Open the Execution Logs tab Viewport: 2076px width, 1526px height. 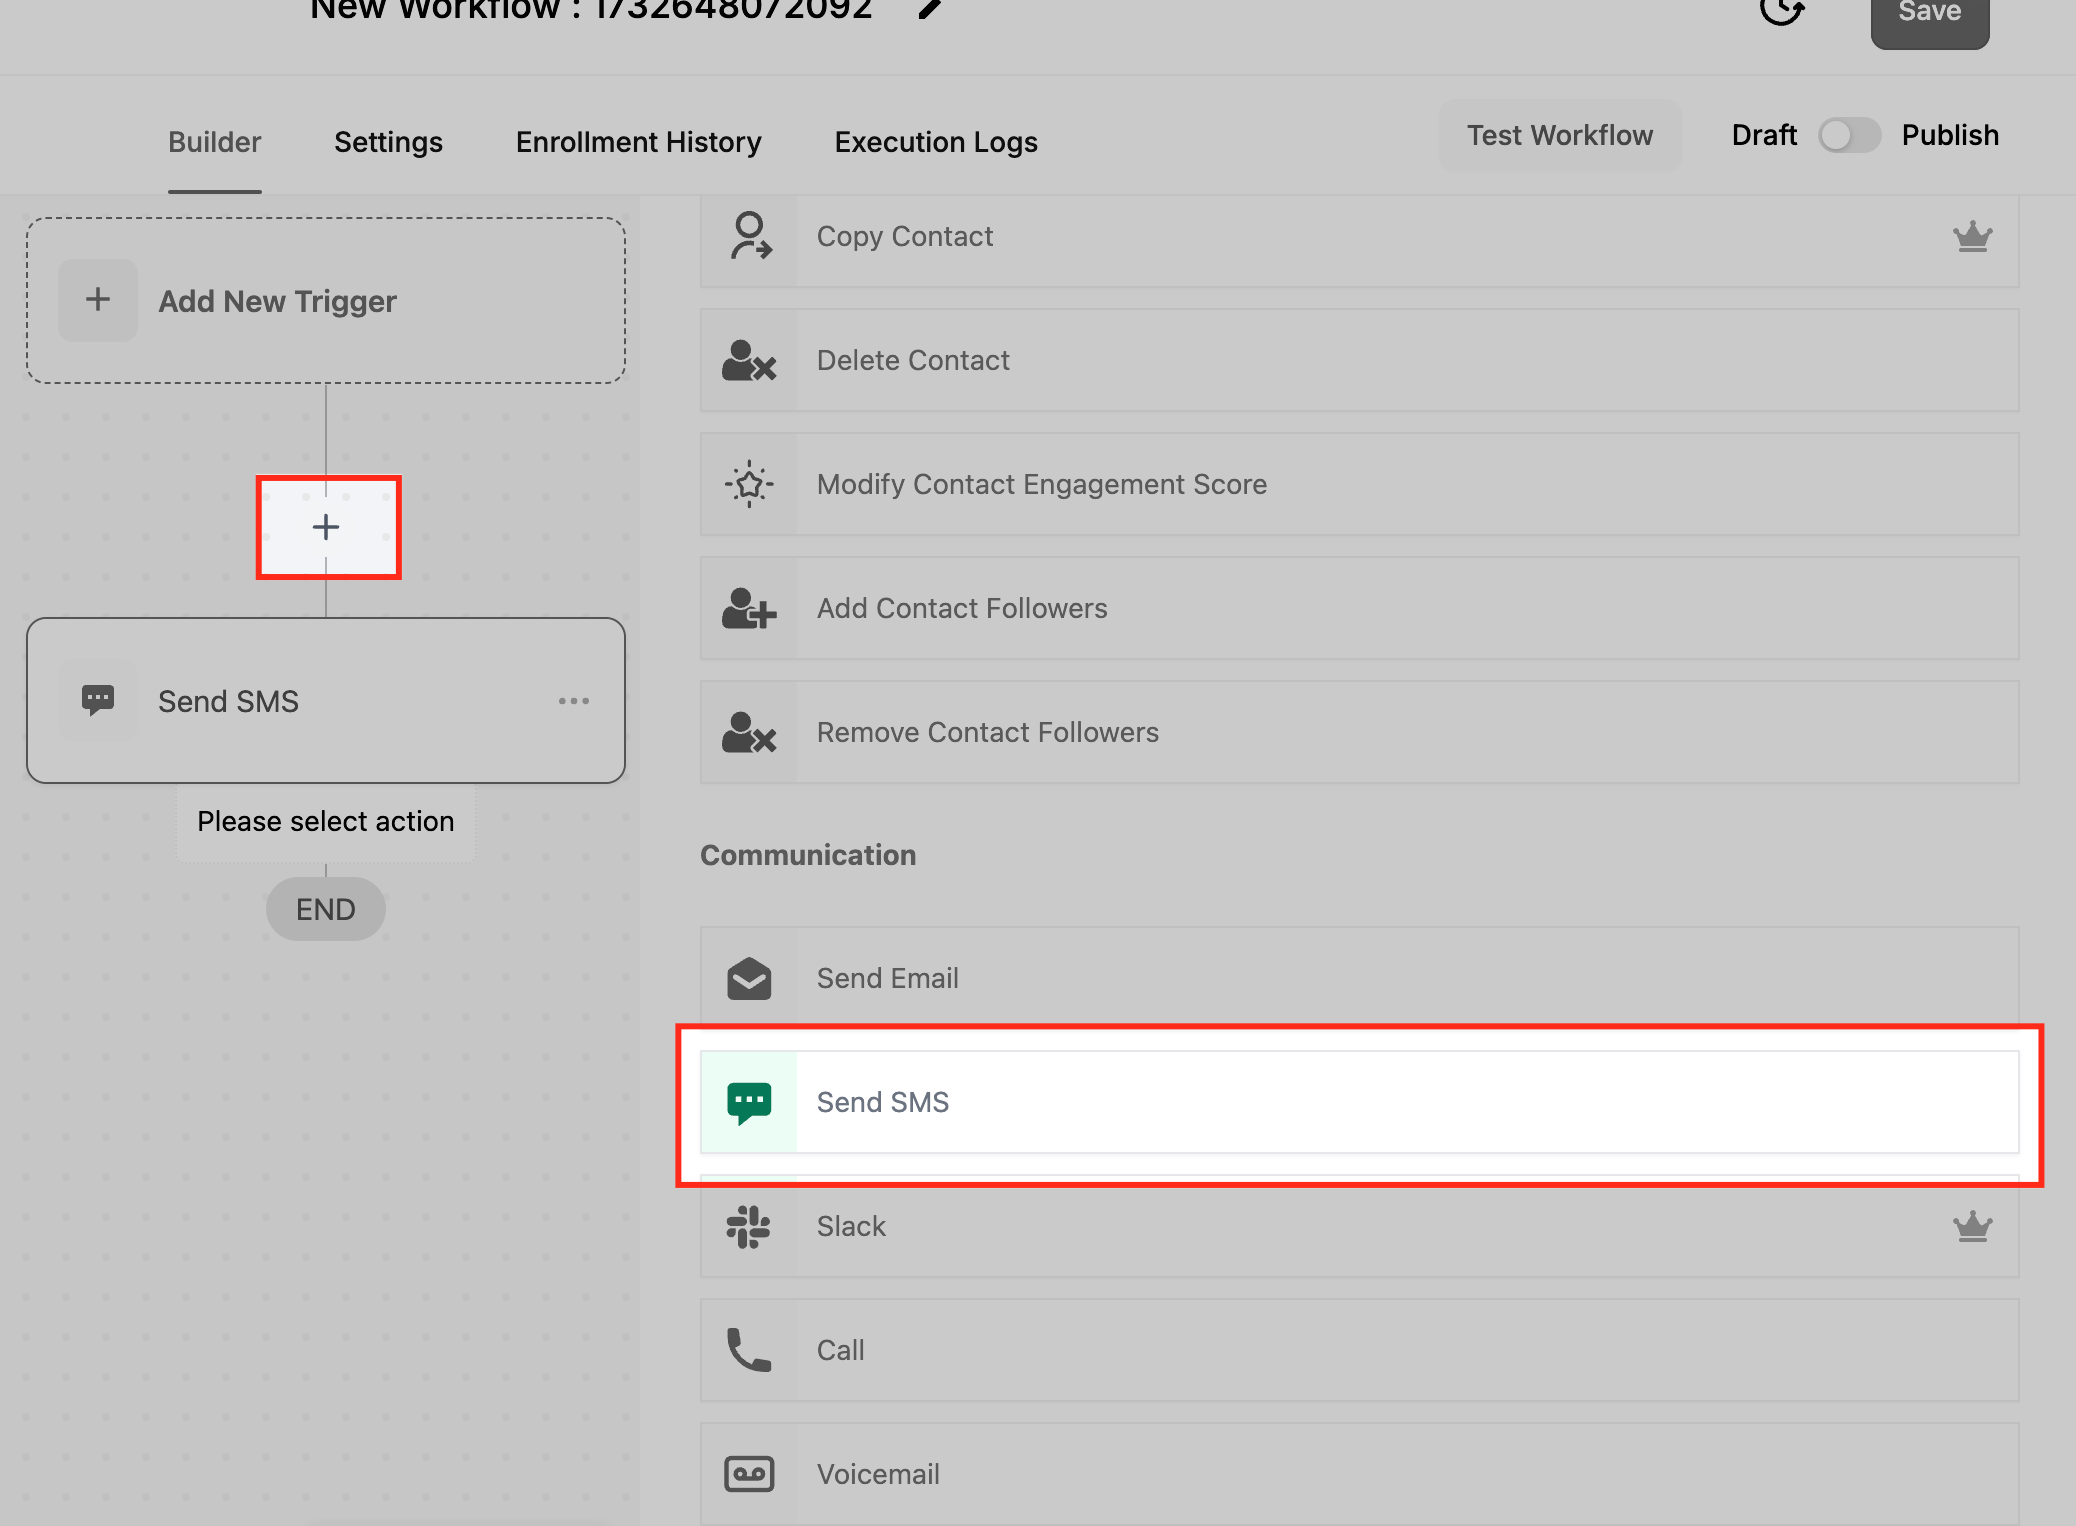point(936,142)
